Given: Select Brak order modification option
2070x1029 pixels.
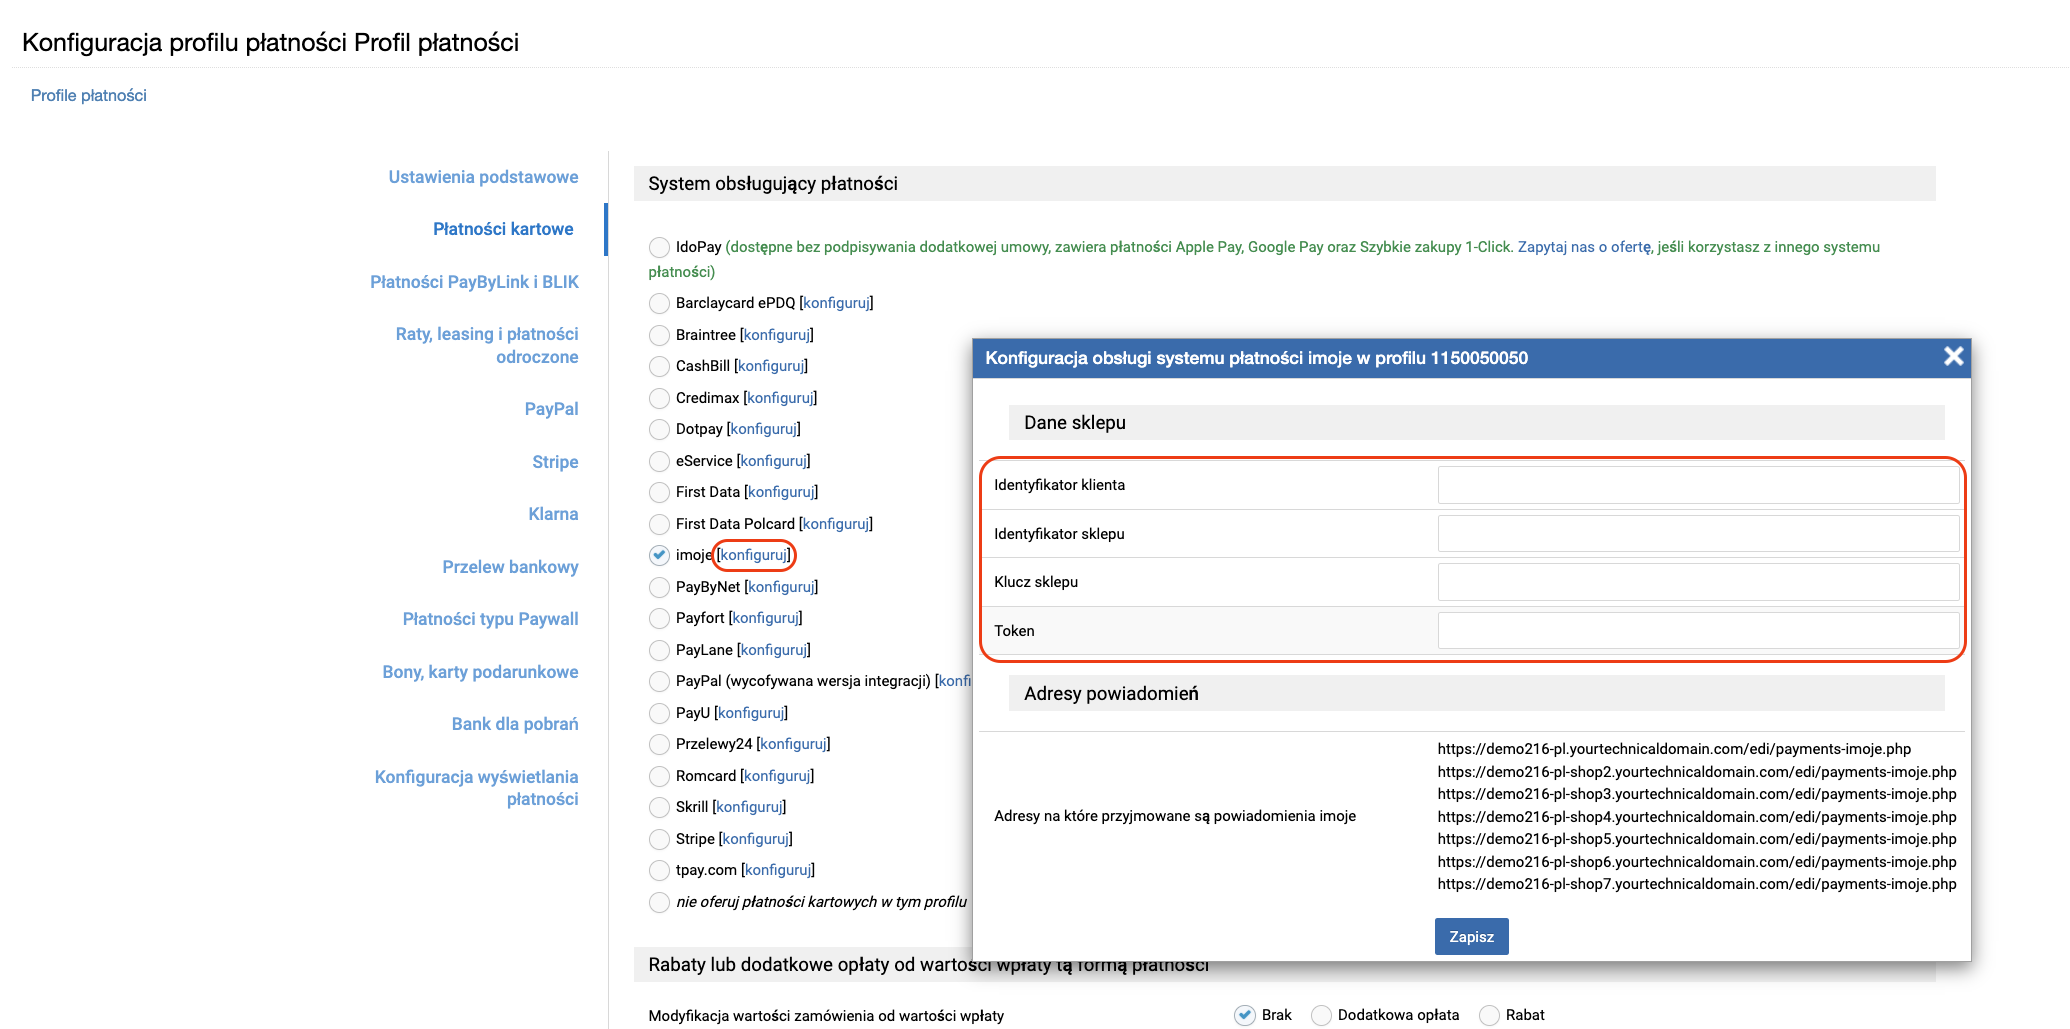Looking at the screenshot, I should (x=1245, y=1015).
